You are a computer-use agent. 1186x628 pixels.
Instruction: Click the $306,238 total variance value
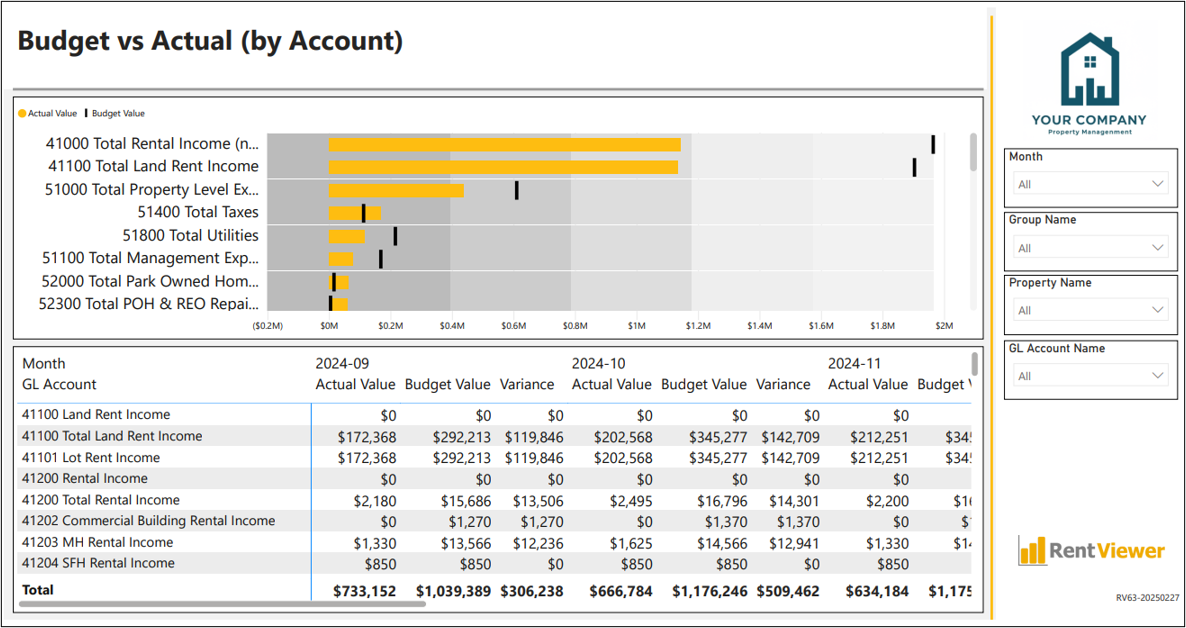pyautogui.click(x=532, y=591)
